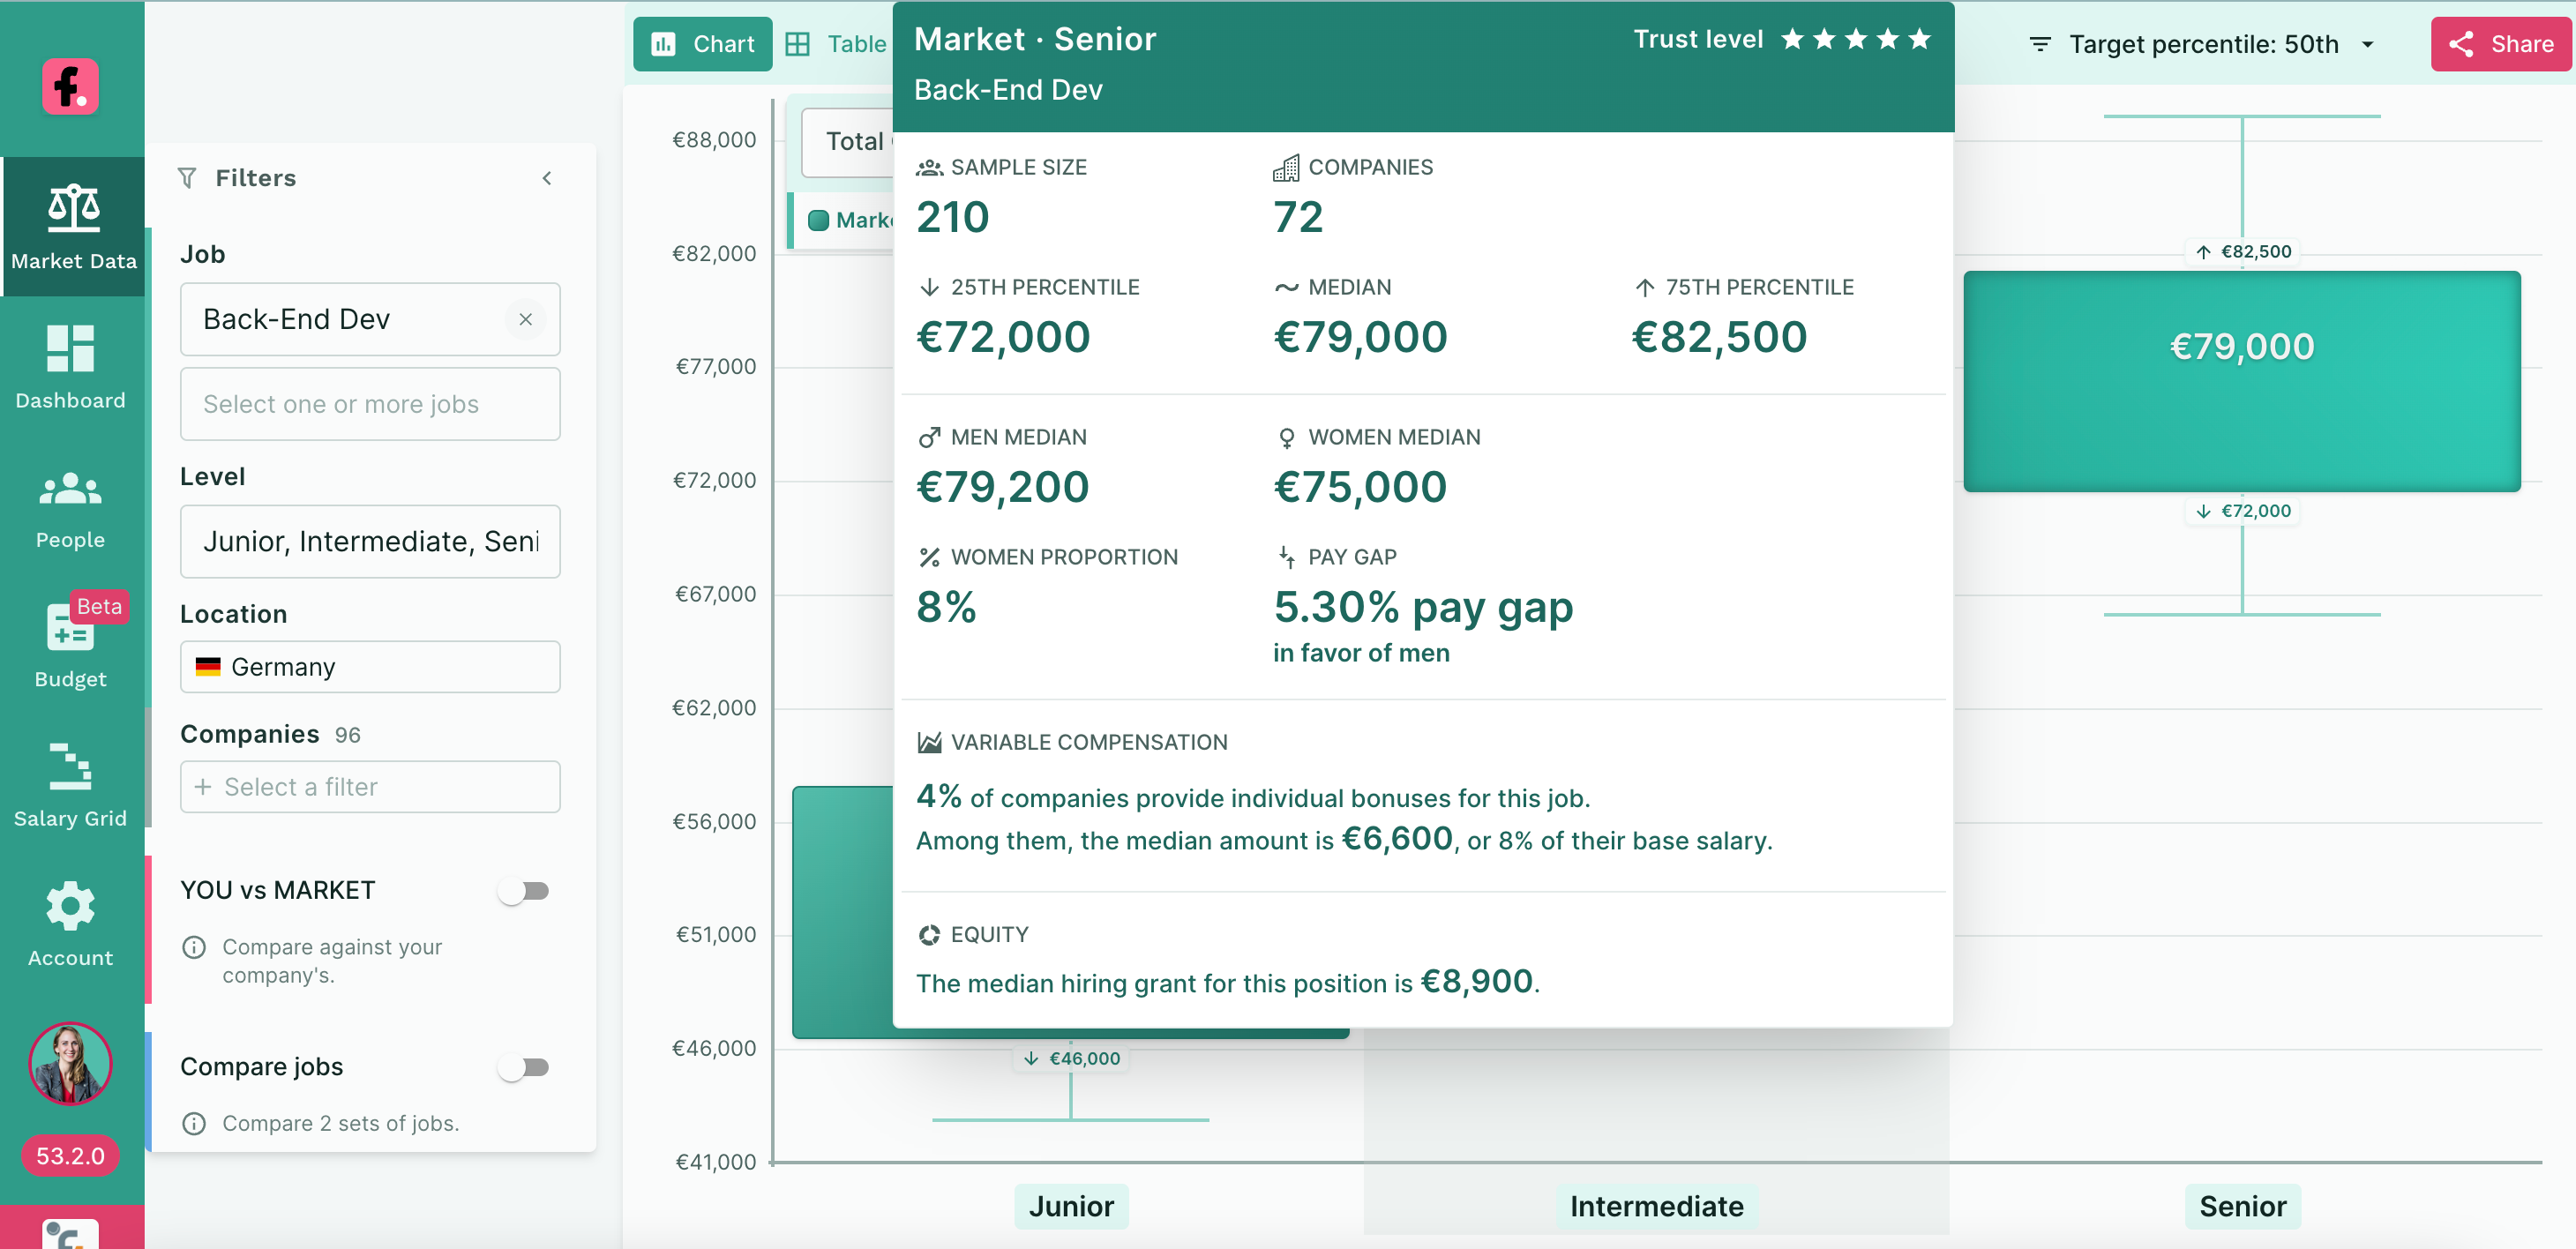Click the pink logo icon
Image resolution: width=2576 pixels, height=1249 pixels.
tap(71, 87)
